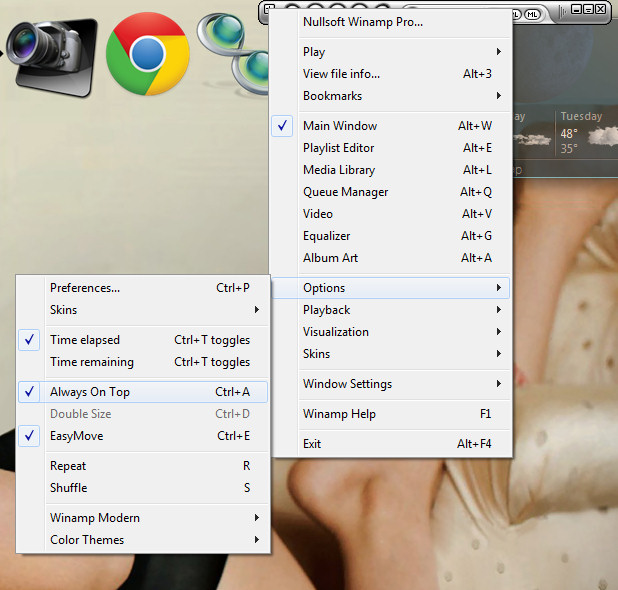Disable Always On Top option
Image resolution: width=618 pixels, height=590 pixels.
pyautogui.click(x=143, y=392)
